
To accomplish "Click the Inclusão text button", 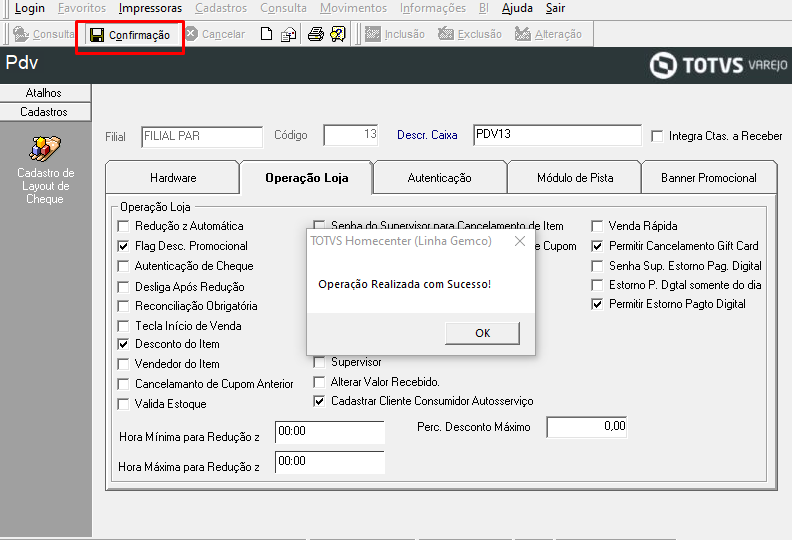I will coord(405,34).
